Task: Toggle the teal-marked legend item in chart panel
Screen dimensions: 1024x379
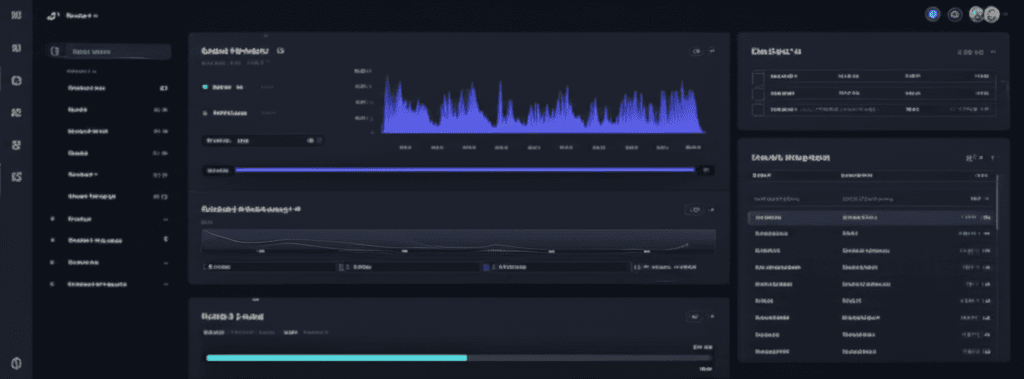Action: (x=223, y=86)
